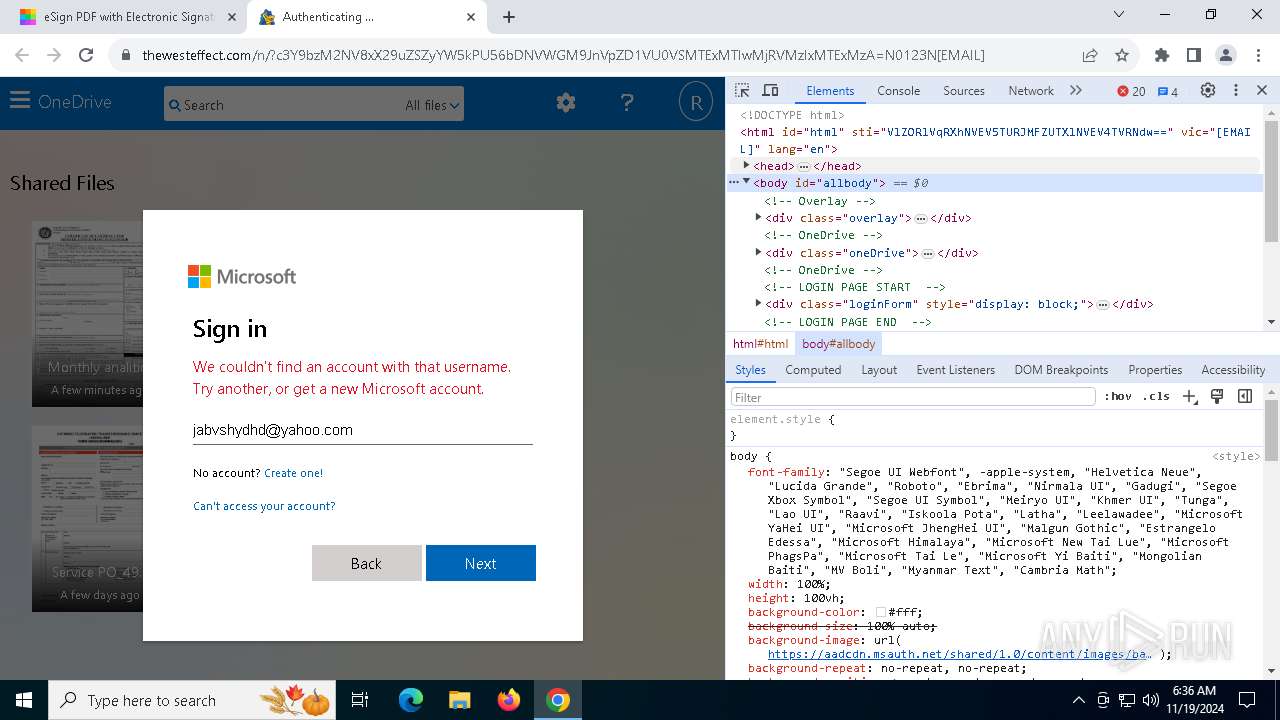1280x720 pixels.
Task: Expand the div class oneDrive node
Action: pos(758,252)
